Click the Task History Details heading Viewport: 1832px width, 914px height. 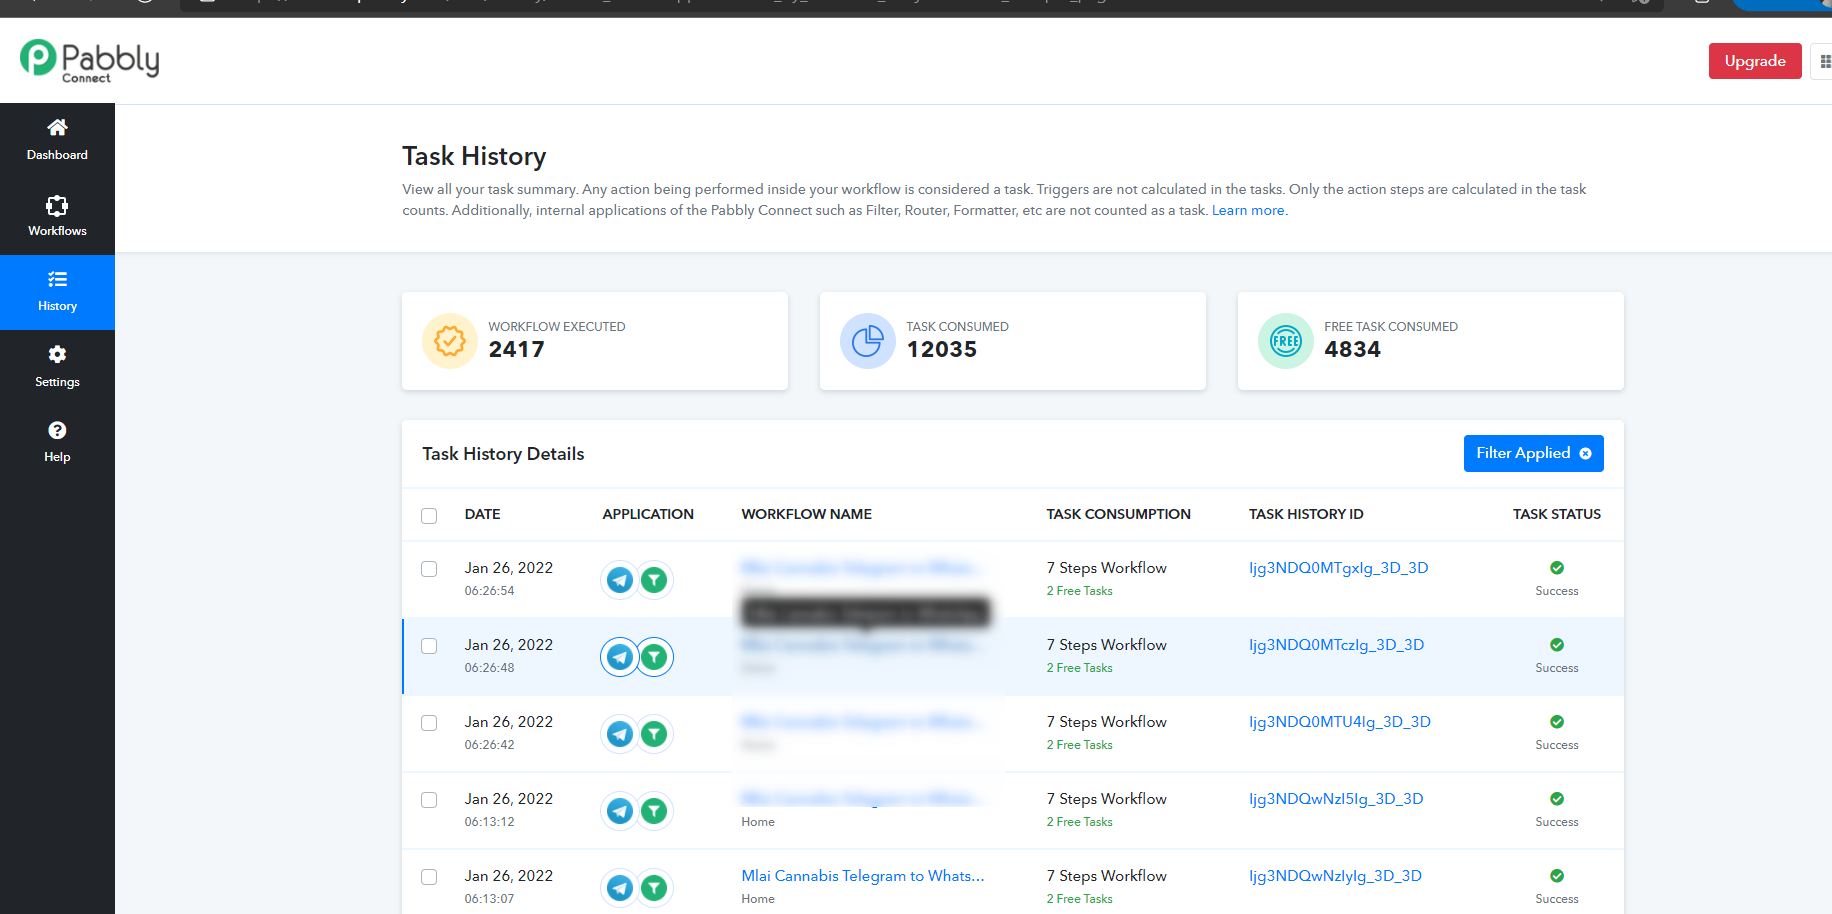503,454
